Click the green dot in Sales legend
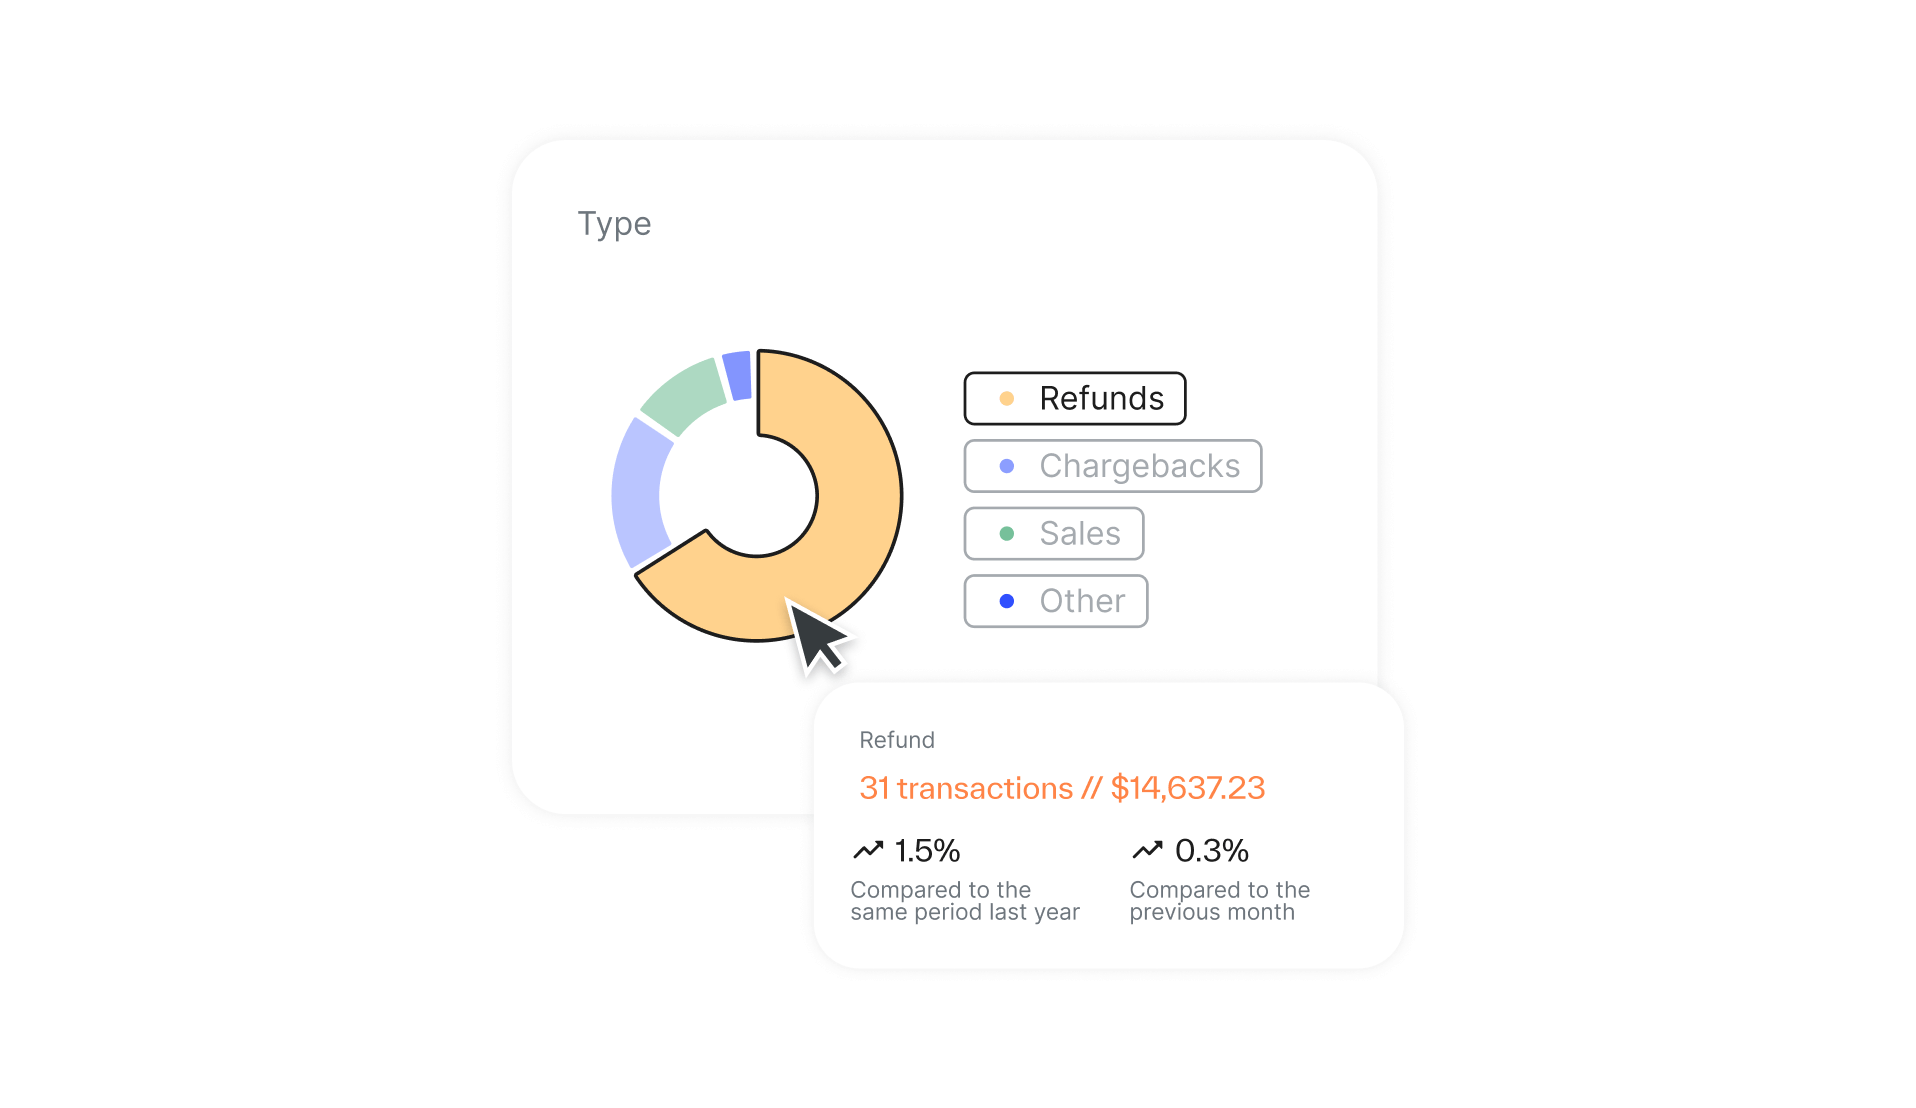The image size is (1916, 1108). (x=1006, y=534)
